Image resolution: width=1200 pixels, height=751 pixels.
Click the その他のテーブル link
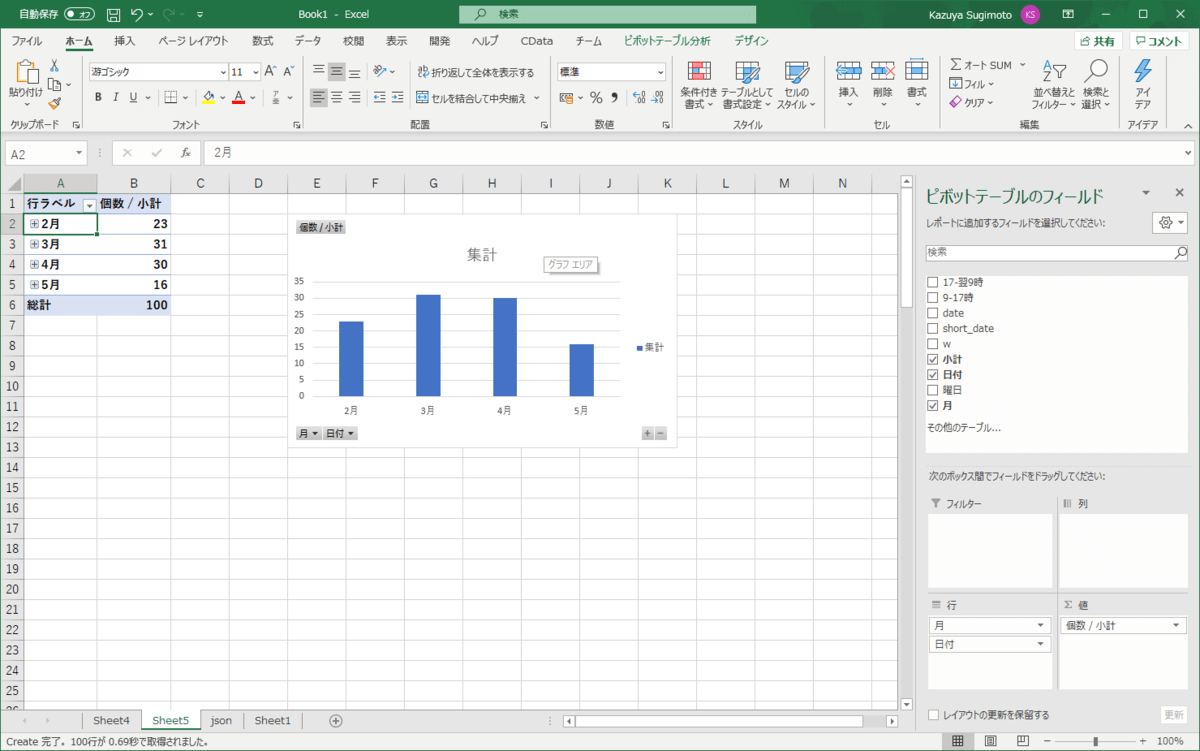coord(963,427)
